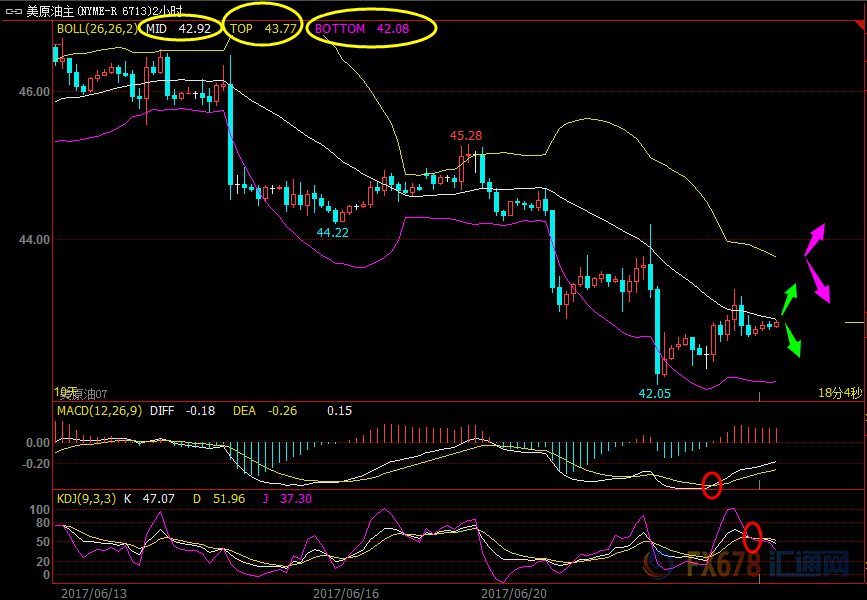Screen dimensions: 867x600
Task: Open the KDJ(9,3,3) indicator label
Action: [x=86, y=498]
